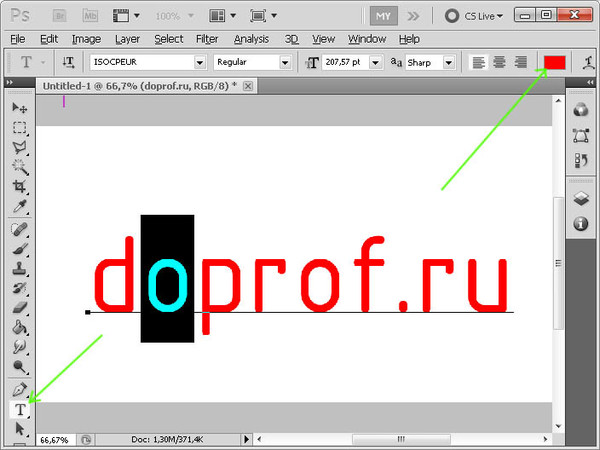Select the Eyedropper tool

pyautogui.click(x=19, y=207)
